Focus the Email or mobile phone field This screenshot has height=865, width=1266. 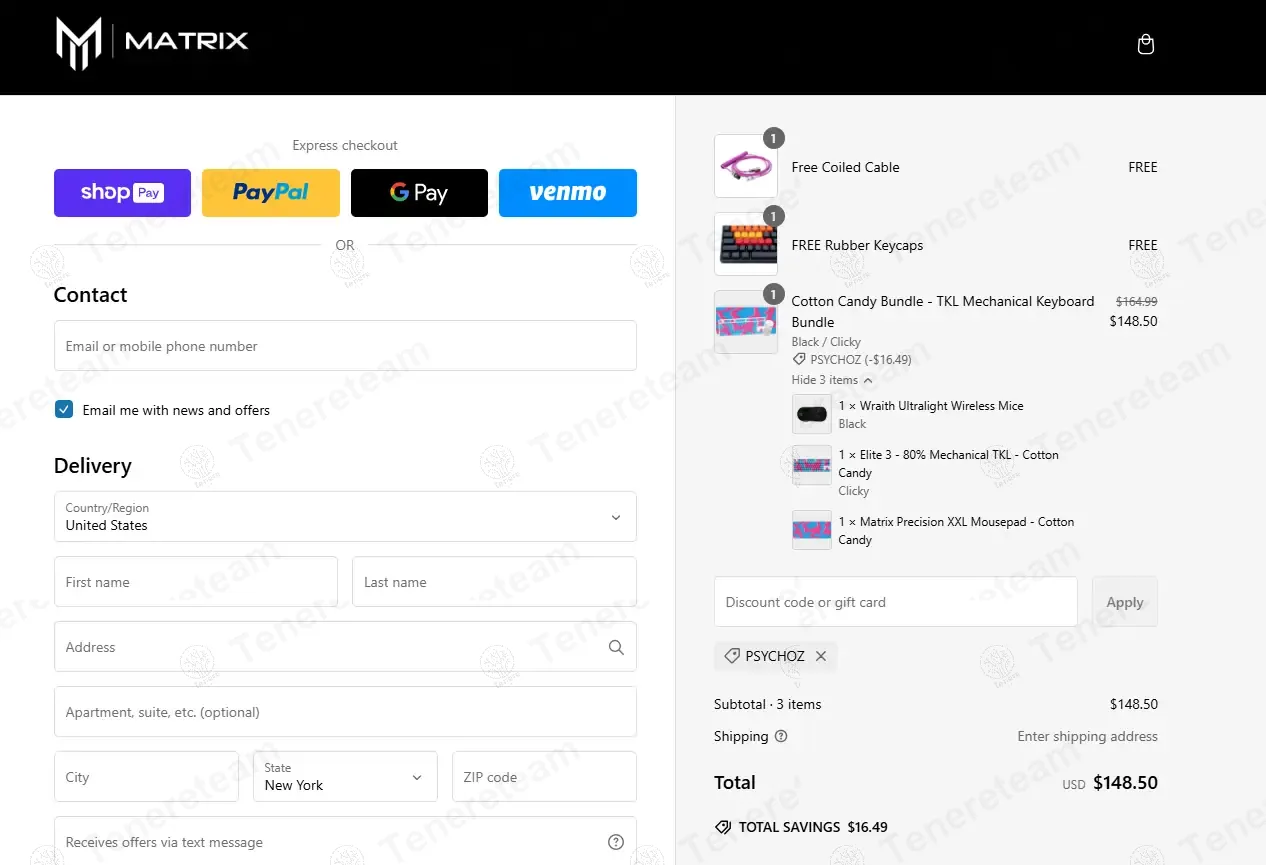345,346
